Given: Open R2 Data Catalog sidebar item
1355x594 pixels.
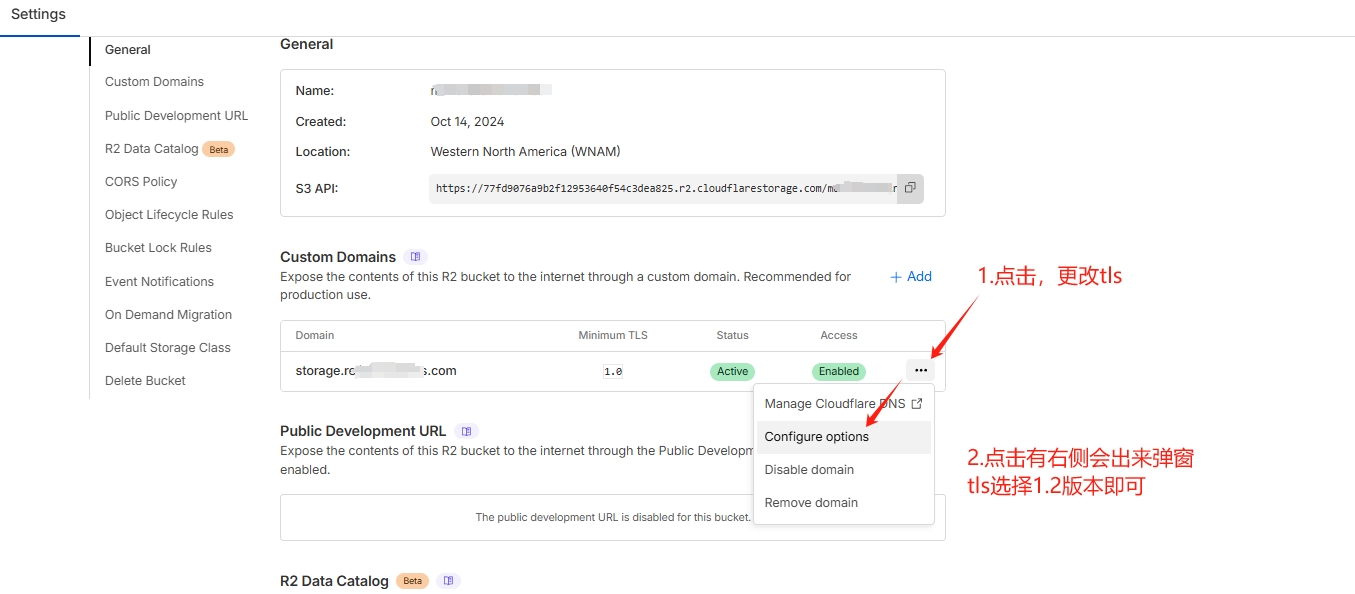Looking at the screenshot, I should coord(152,149).
